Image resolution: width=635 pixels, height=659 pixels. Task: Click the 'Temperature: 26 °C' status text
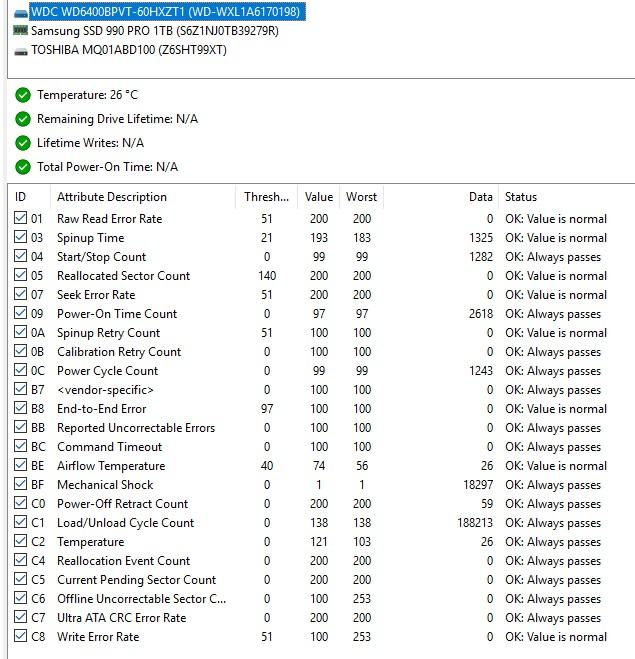87,95
